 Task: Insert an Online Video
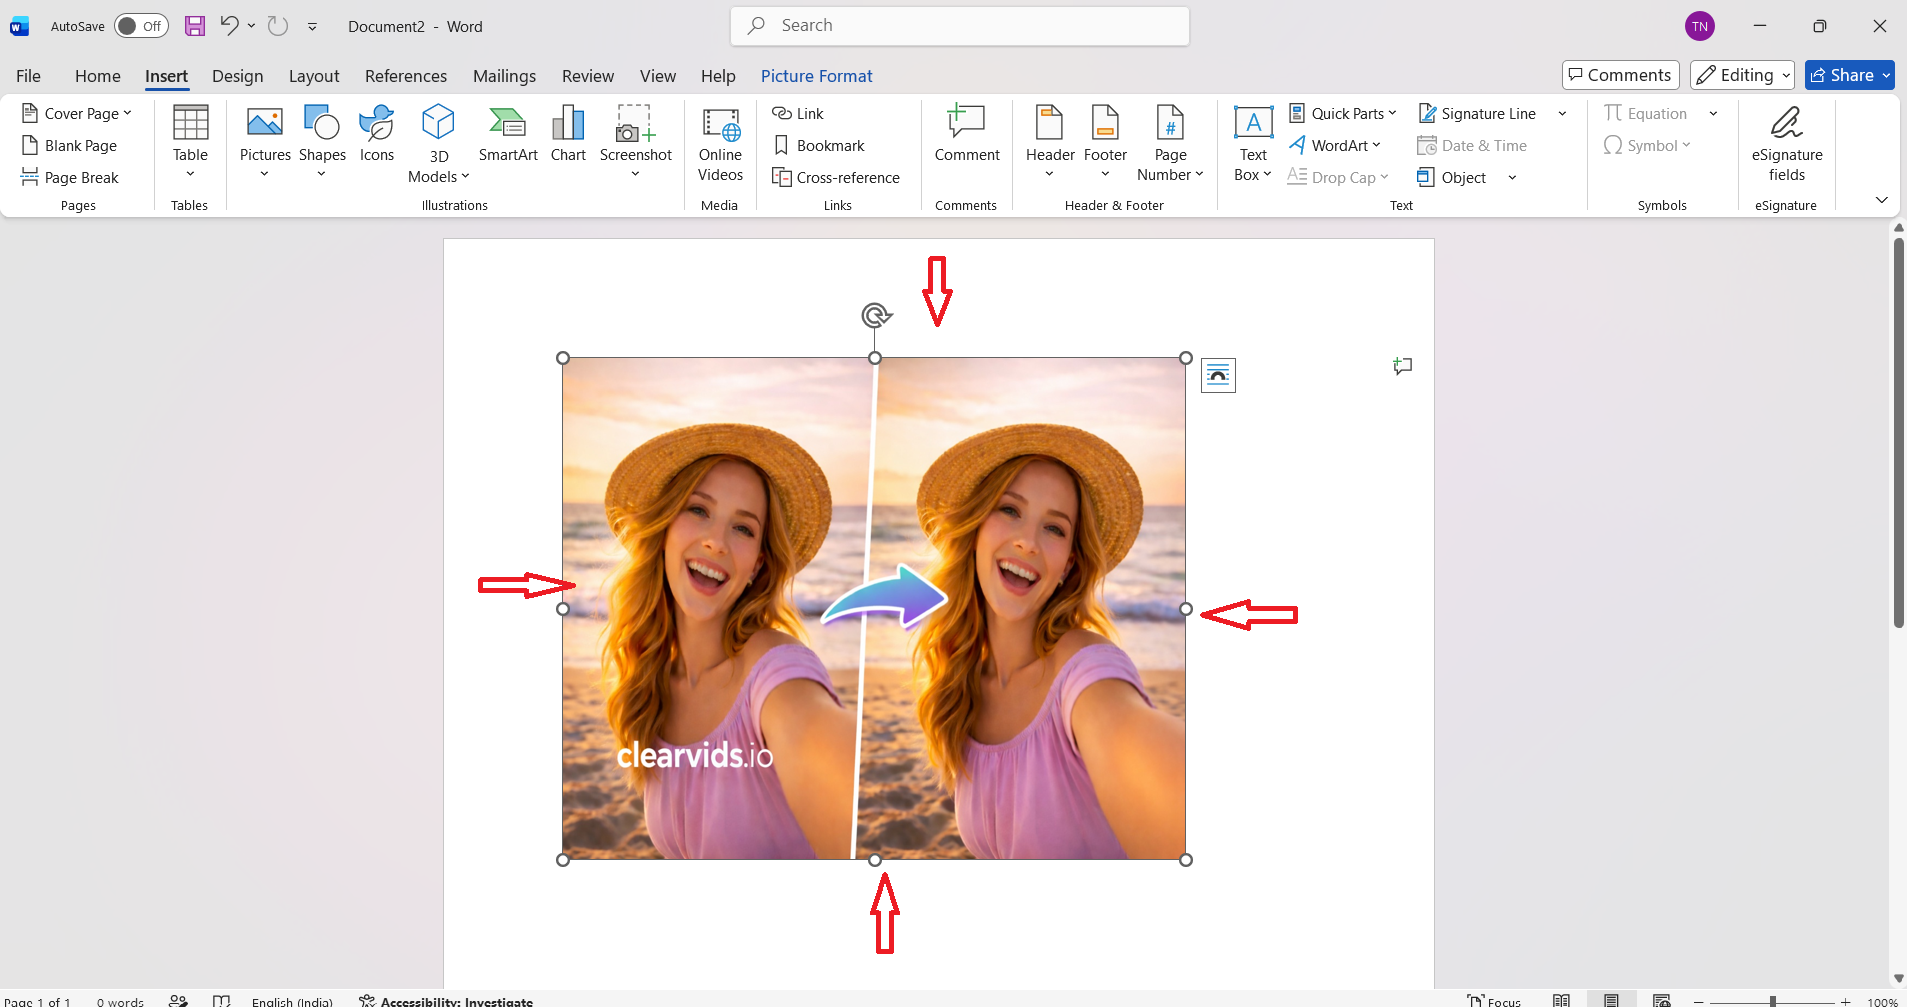point(720,143)
